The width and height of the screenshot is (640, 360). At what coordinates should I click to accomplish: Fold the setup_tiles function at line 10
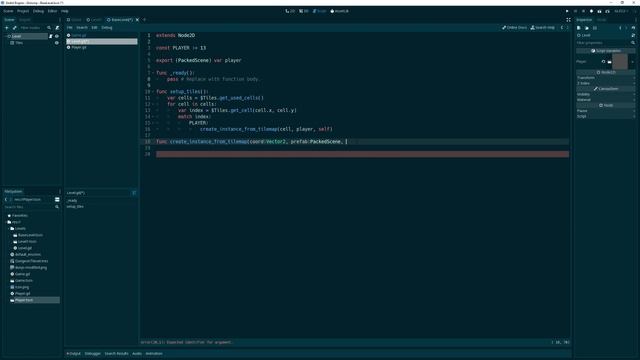tap(153, 92)
